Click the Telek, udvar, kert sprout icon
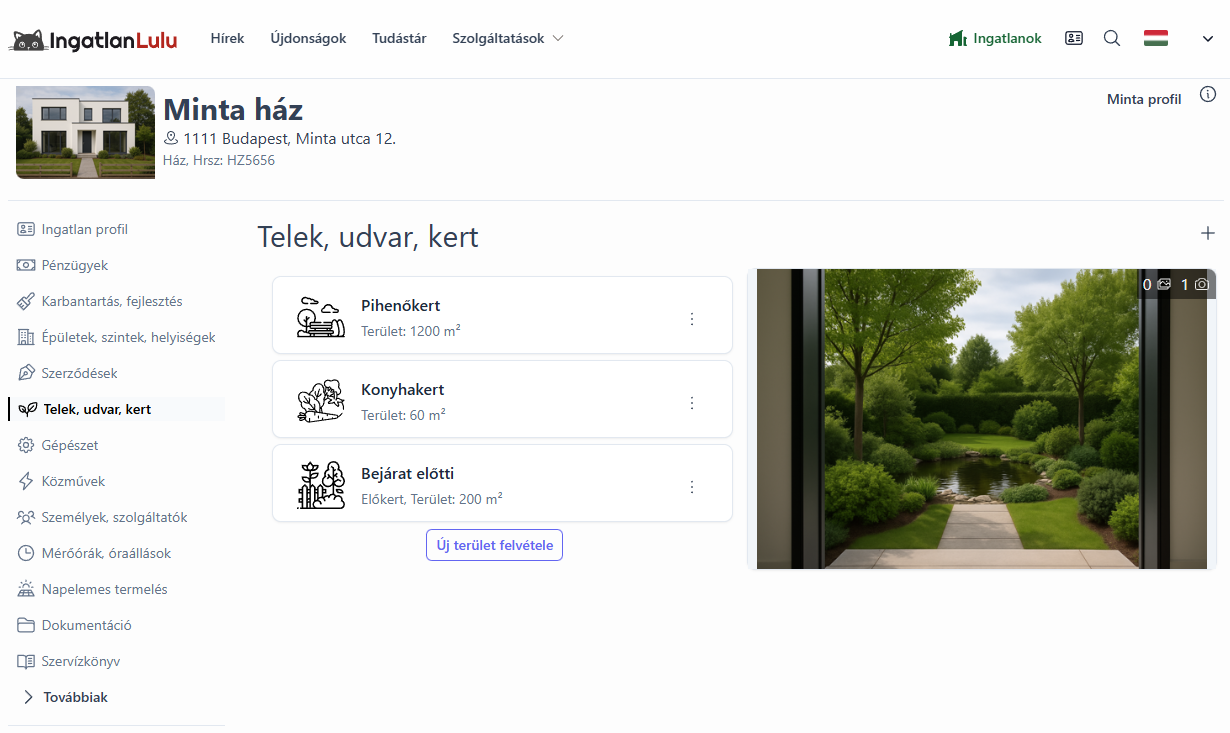Image resolution: width=1230 pixels, height=733 pixels. (28, 409)
